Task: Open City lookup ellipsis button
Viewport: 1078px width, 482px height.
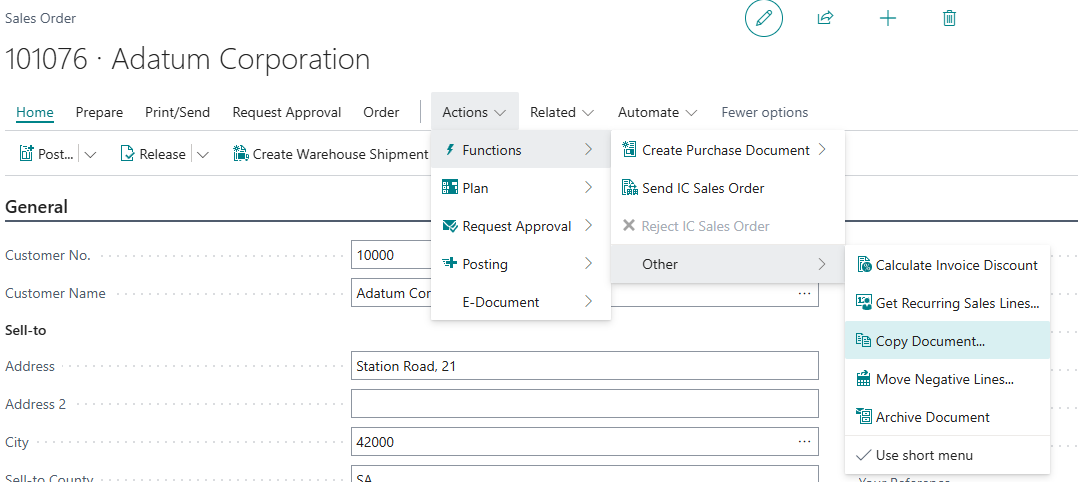Action: tap(804, 441)
